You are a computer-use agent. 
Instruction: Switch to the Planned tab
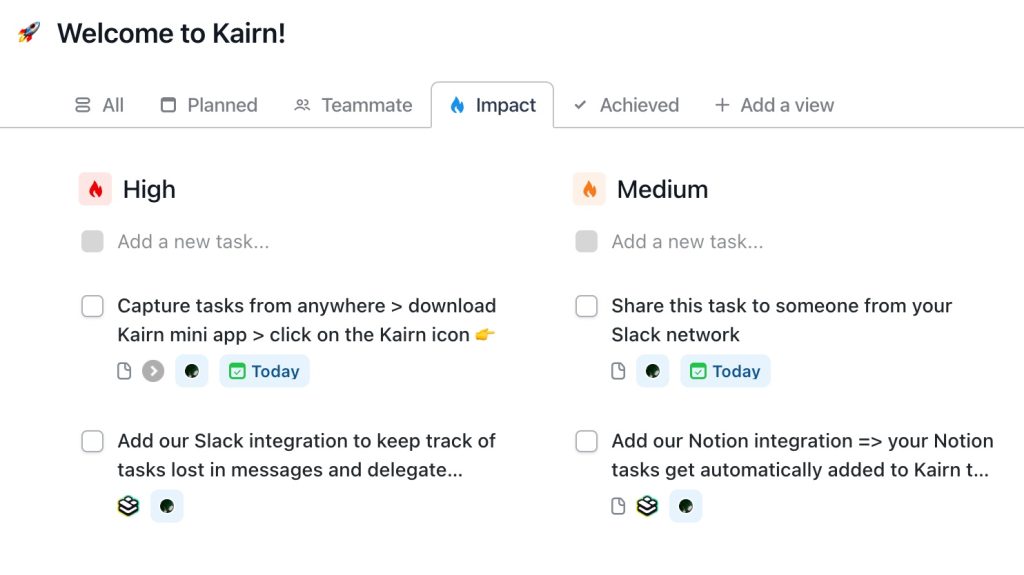[x=209, y=105]
